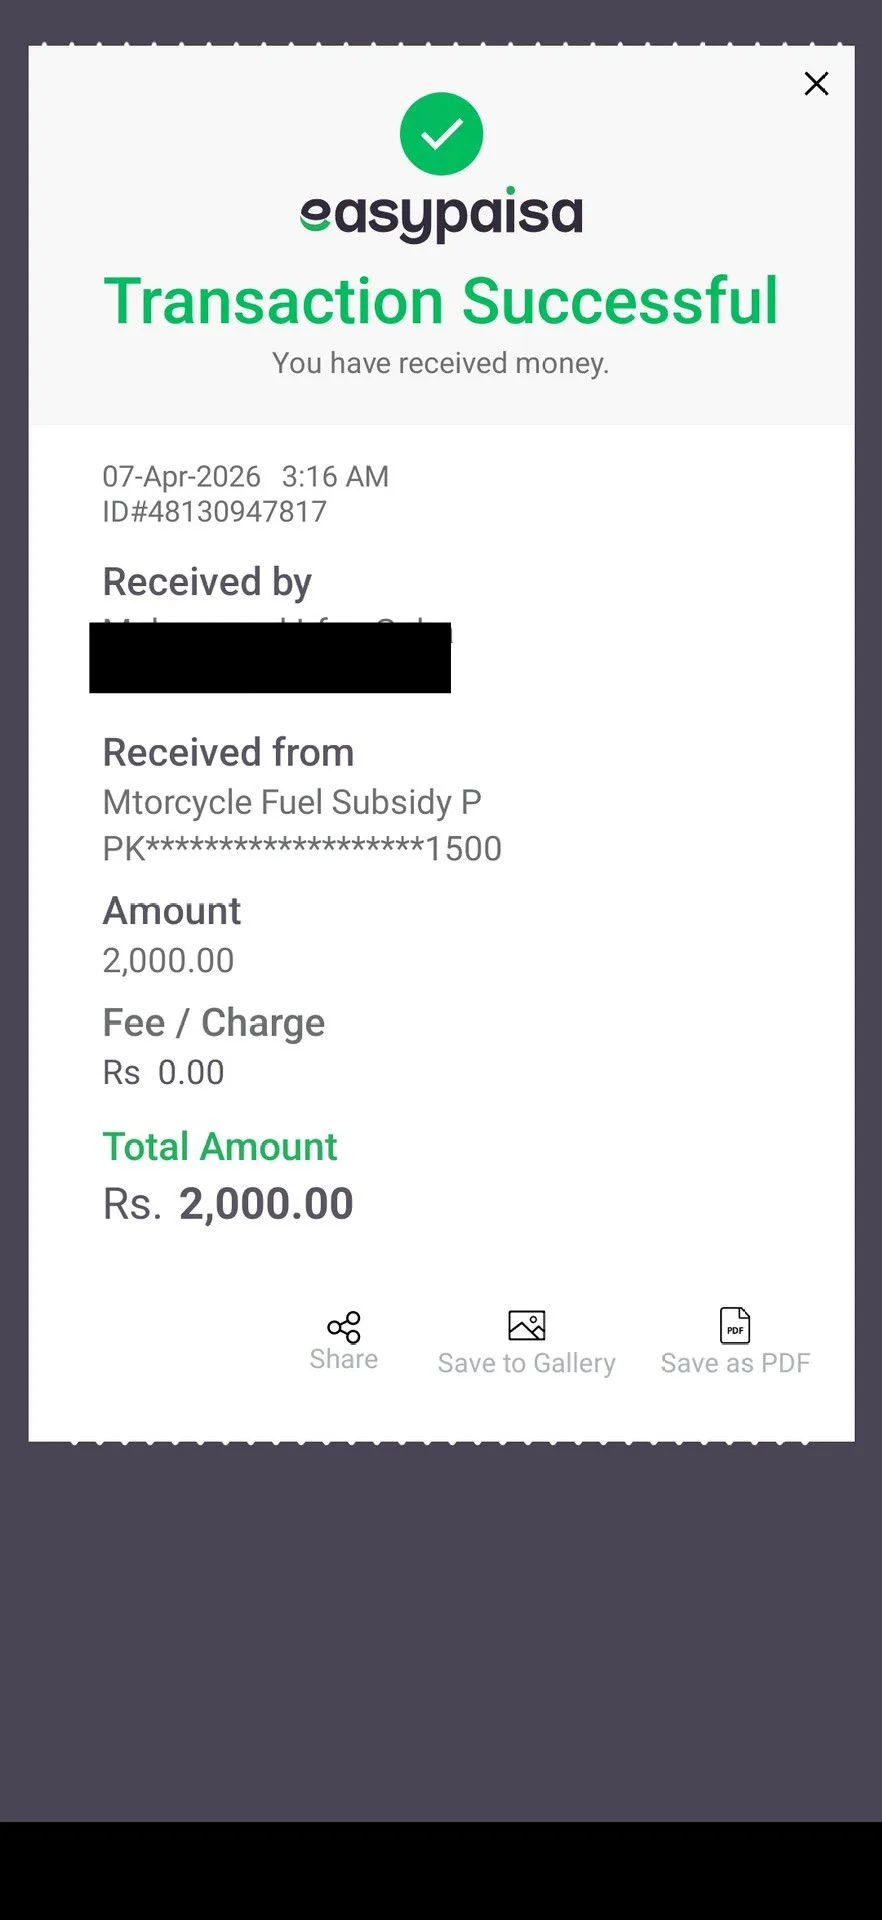Screen dimensions: 882x1920
Task: Tap the Save to Gallery picture icon
Action: 526,1326
